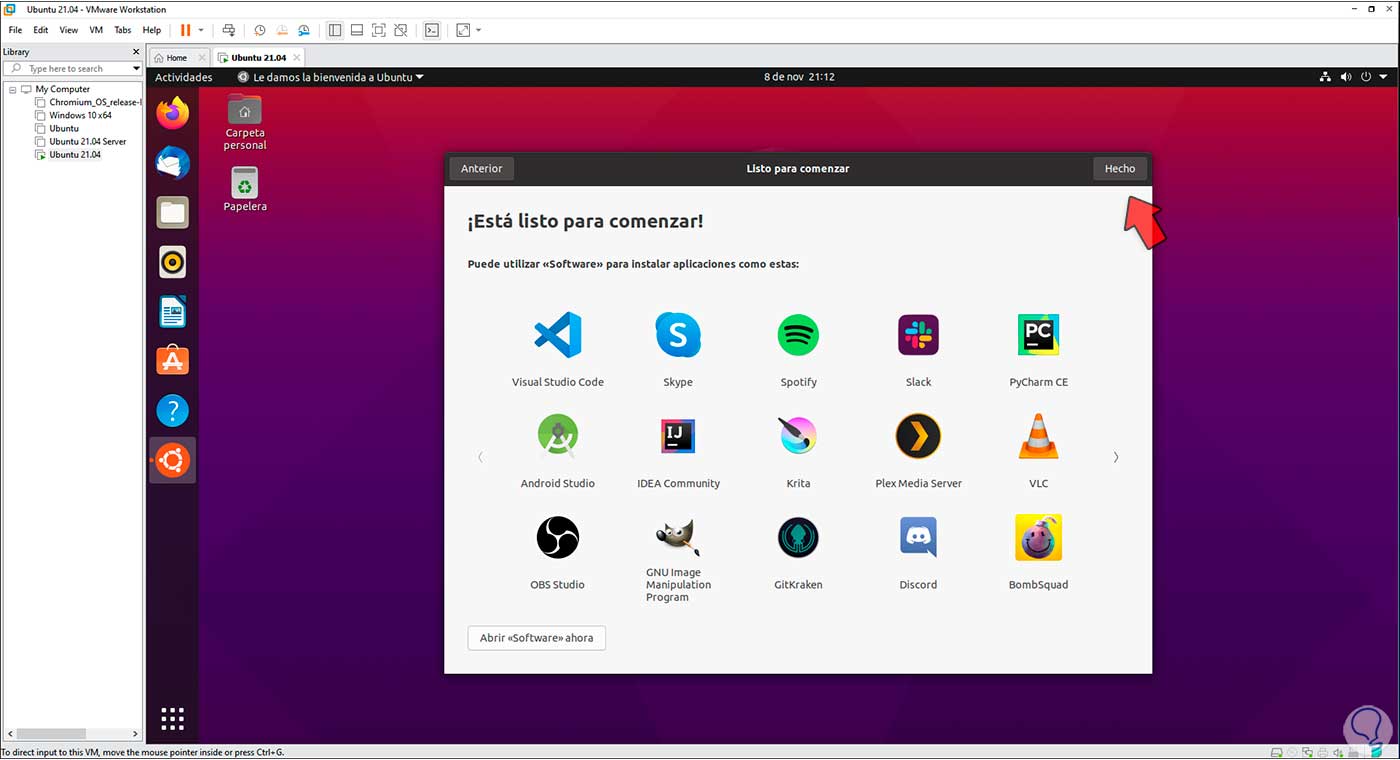Select the IDEA Community app icon
1400x760 pixels.
coord(678,436)
